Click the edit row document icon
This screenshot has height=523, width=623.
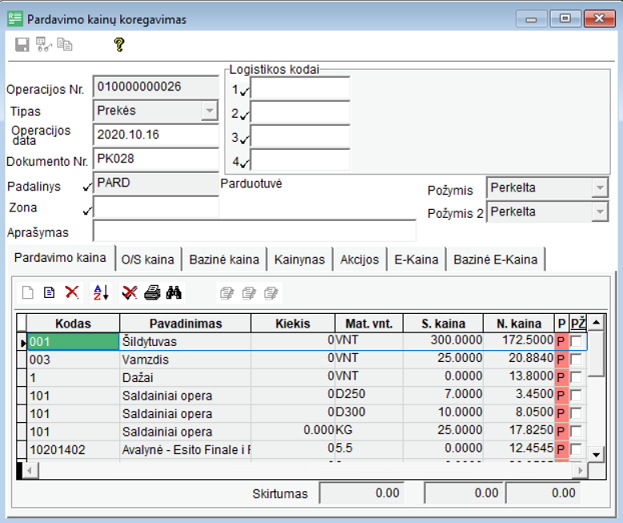coord(49,292)
